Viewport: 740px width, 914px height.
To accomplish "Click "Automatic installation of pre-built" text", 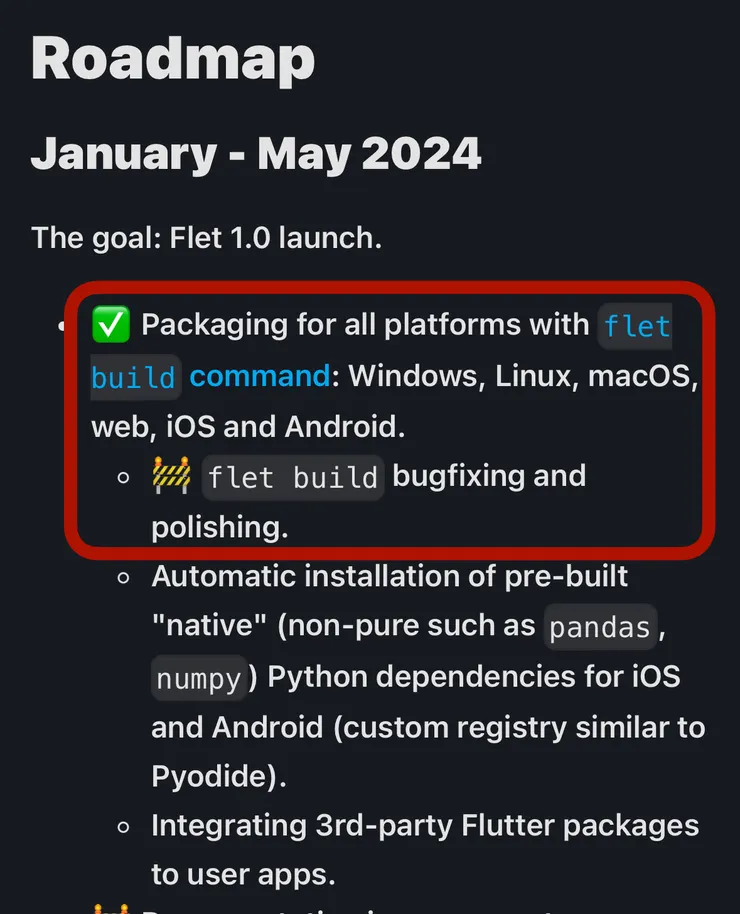I will click(x=389, y=576).
